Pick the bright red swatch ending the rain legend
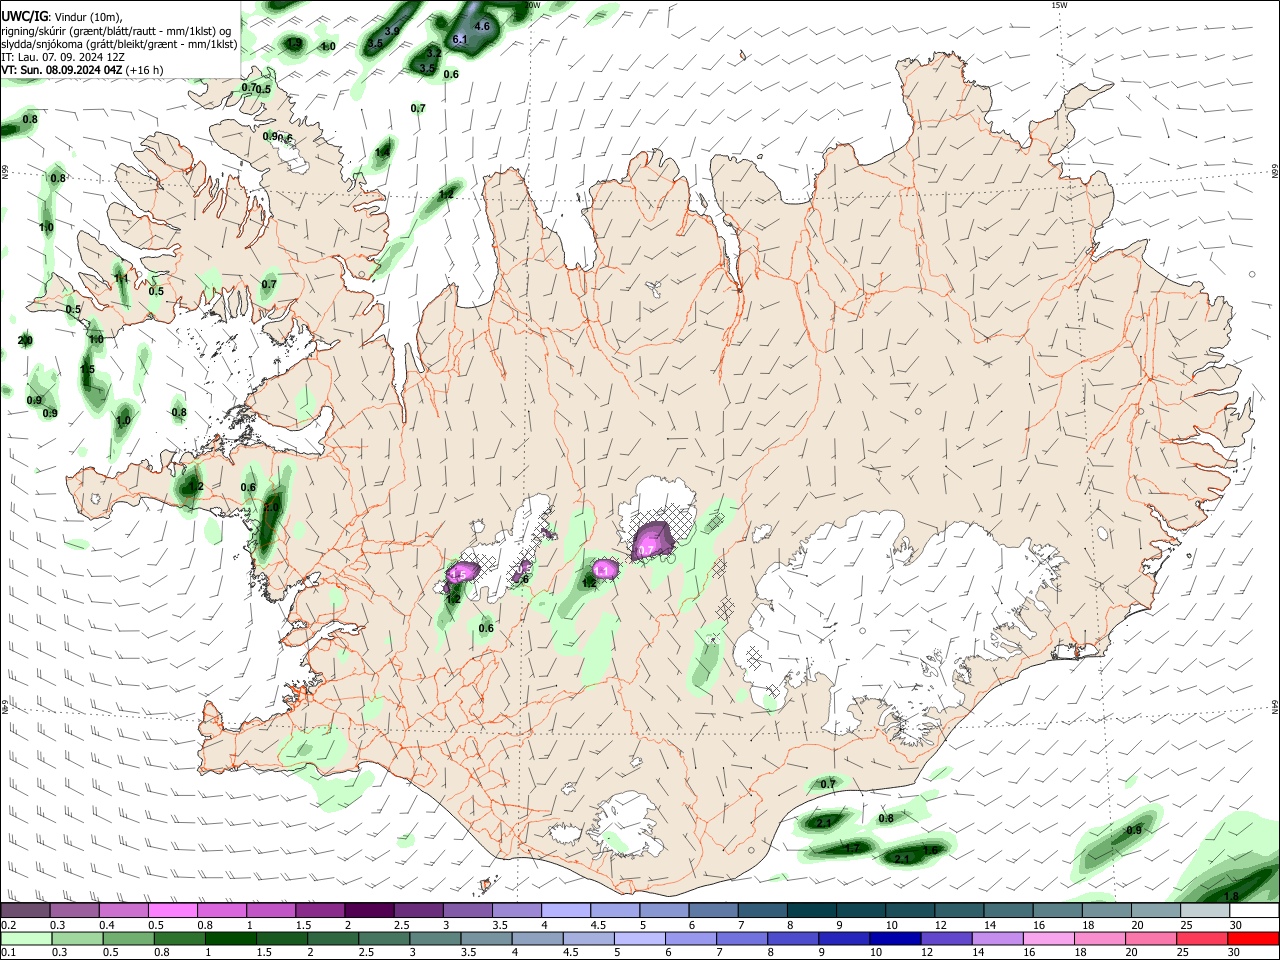1280x960 pixels. pos(1254,939)
